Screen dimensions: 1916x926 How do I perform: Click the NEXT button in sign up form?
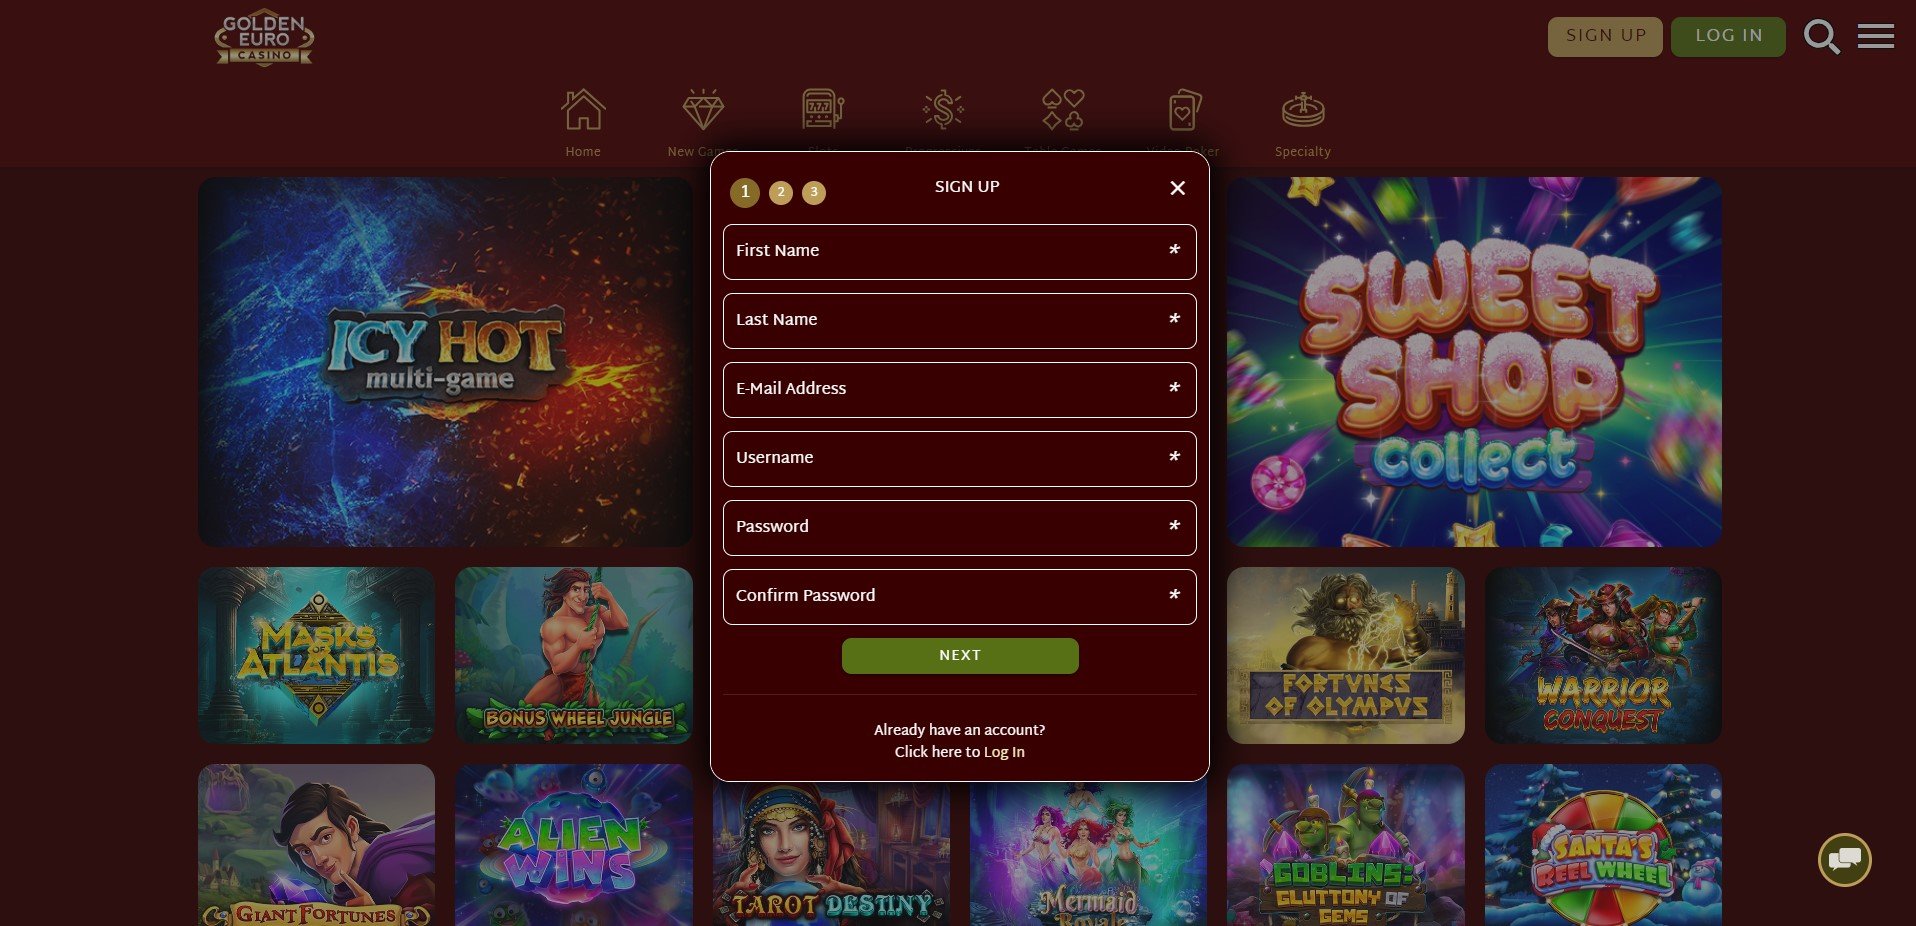click(960, 656)
